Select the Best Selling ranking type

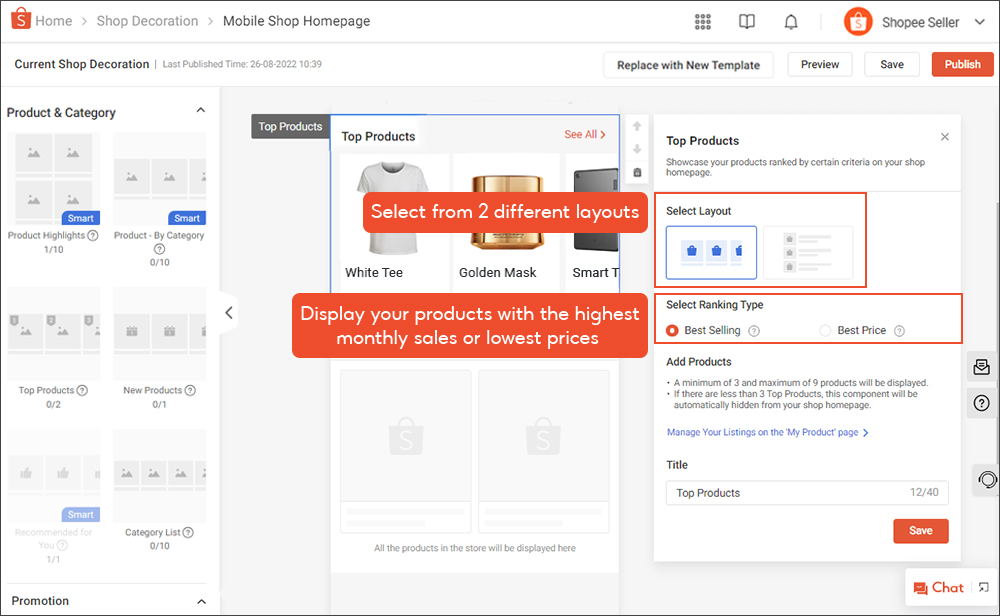(x=673, y=330)
